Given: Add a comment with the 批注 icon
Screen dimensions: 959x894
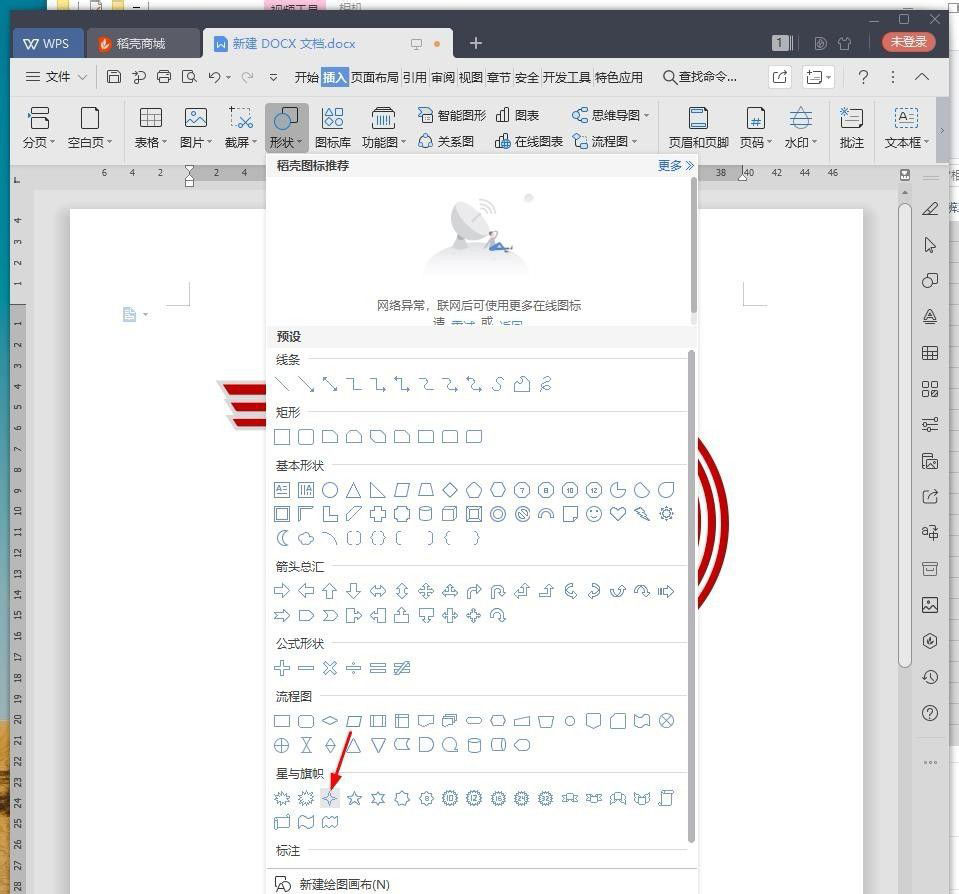Looking at the screenshot, I should pos(851,126).
